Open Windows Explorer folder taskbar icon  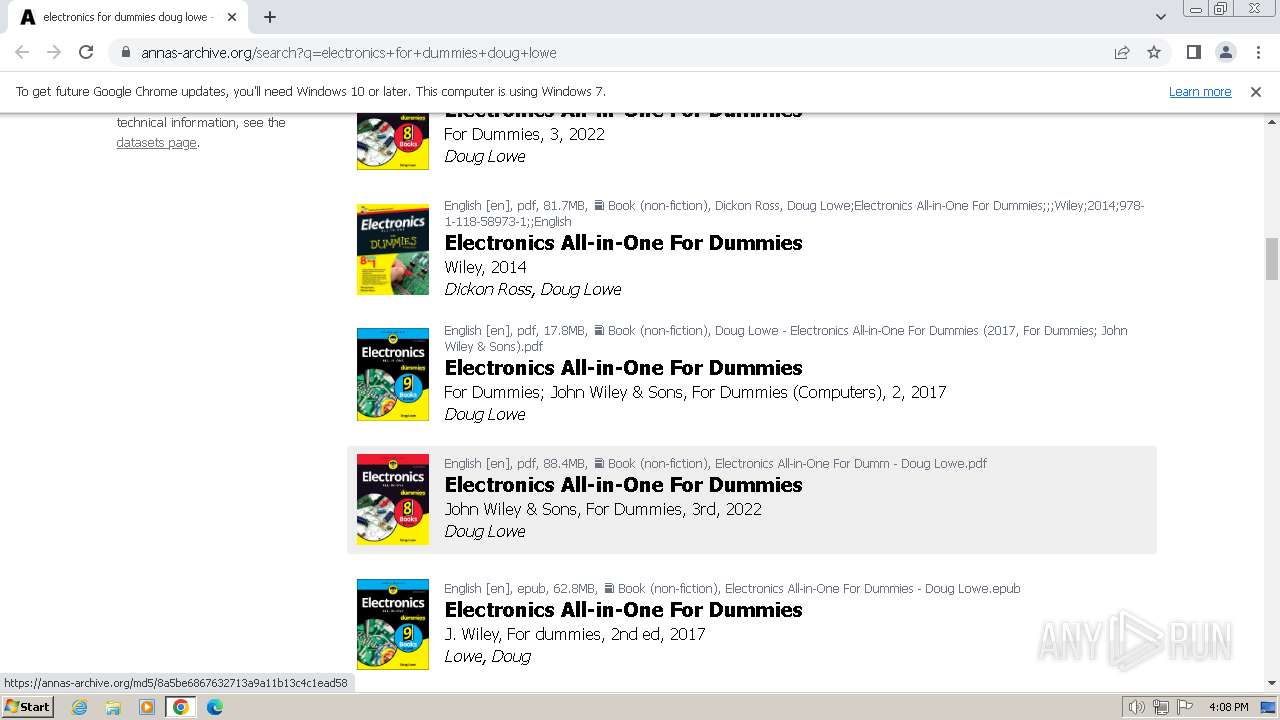(x=113, y=707)
